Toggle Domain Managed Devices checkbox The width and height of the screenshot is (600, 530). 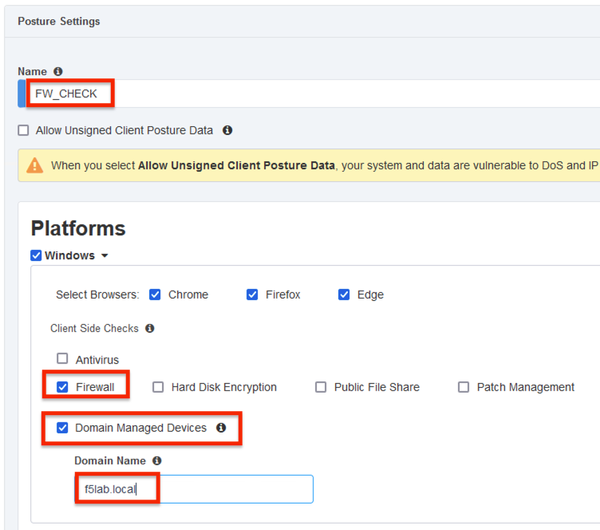(62, 428)
